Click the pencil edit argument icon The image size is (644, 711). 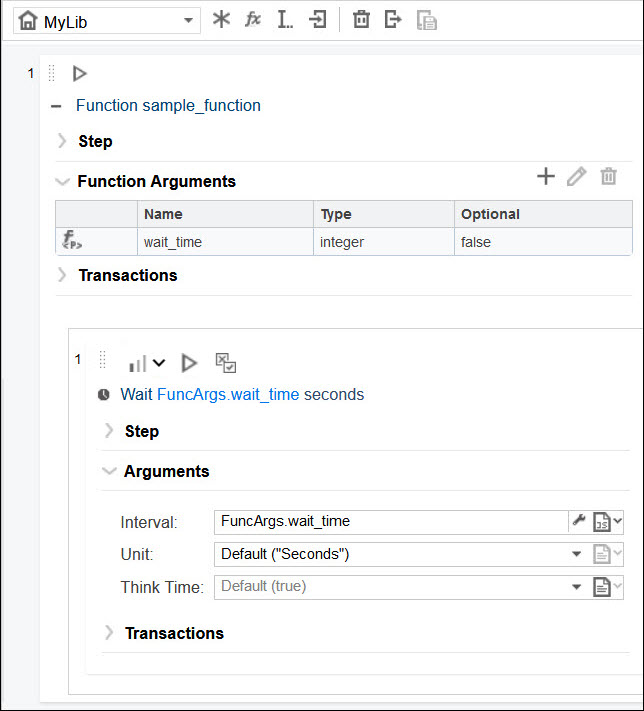(576, 177)
